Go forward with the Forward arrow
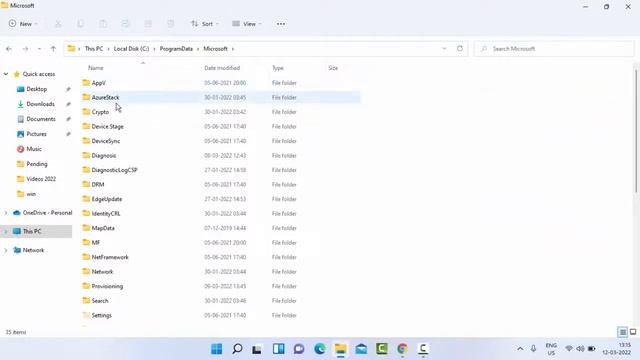640x360 pixels. pos(25,49)
